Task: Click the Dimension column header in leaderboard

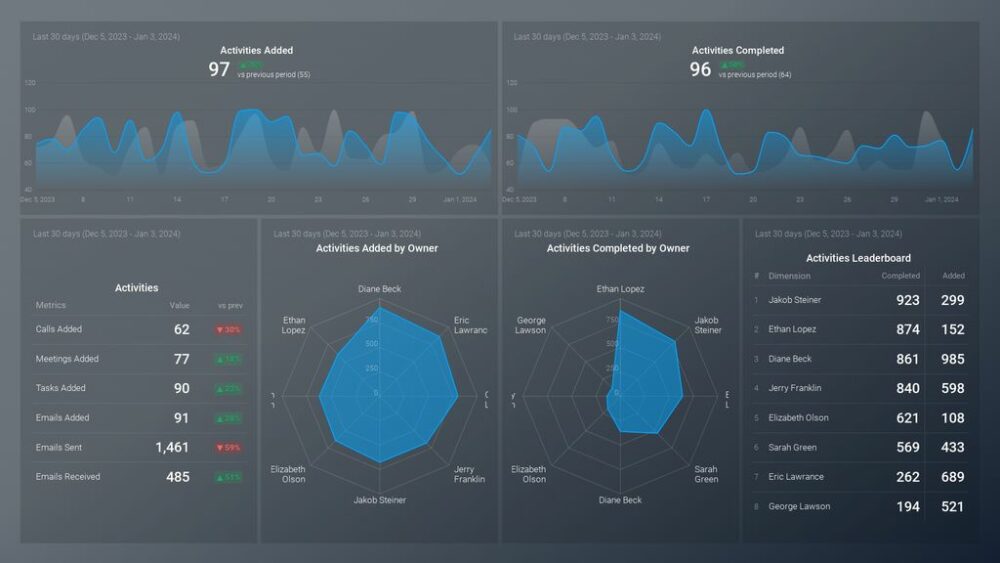Action: pyautogui.click(x=790, y=276)
